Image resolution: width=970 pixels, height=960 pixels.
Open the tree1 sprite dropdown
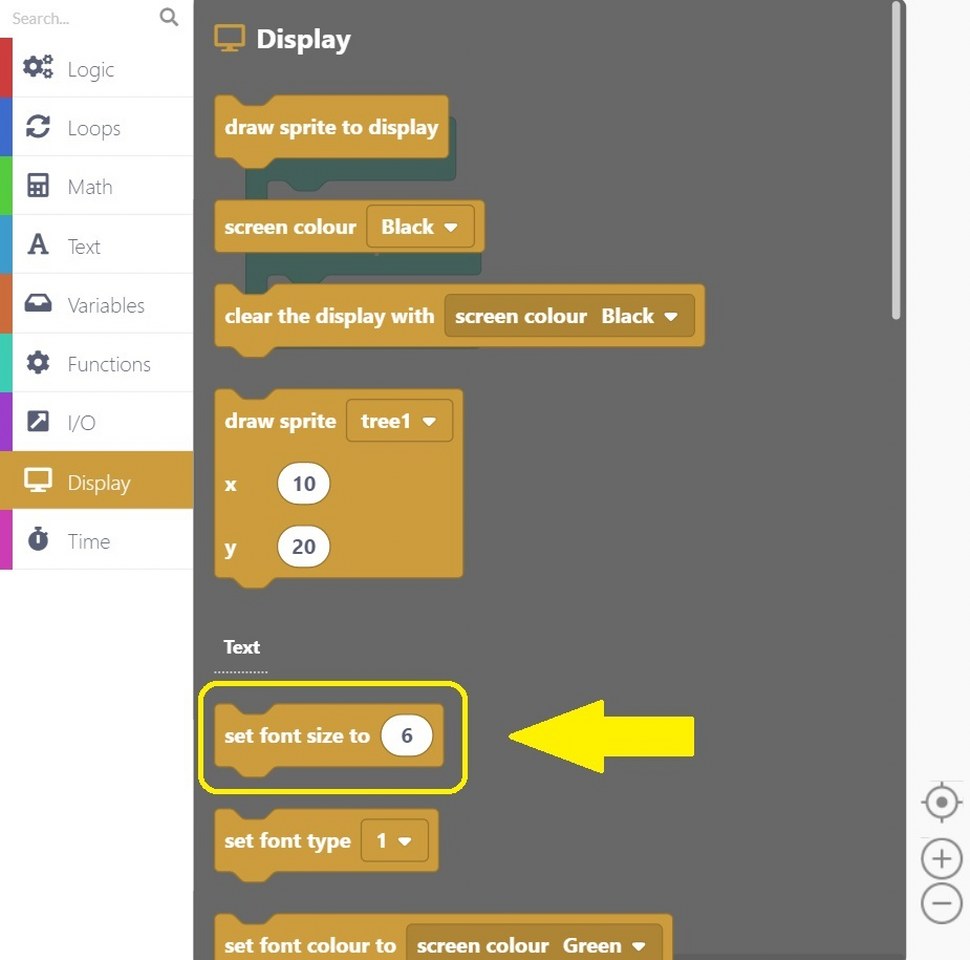pos(399,421)
